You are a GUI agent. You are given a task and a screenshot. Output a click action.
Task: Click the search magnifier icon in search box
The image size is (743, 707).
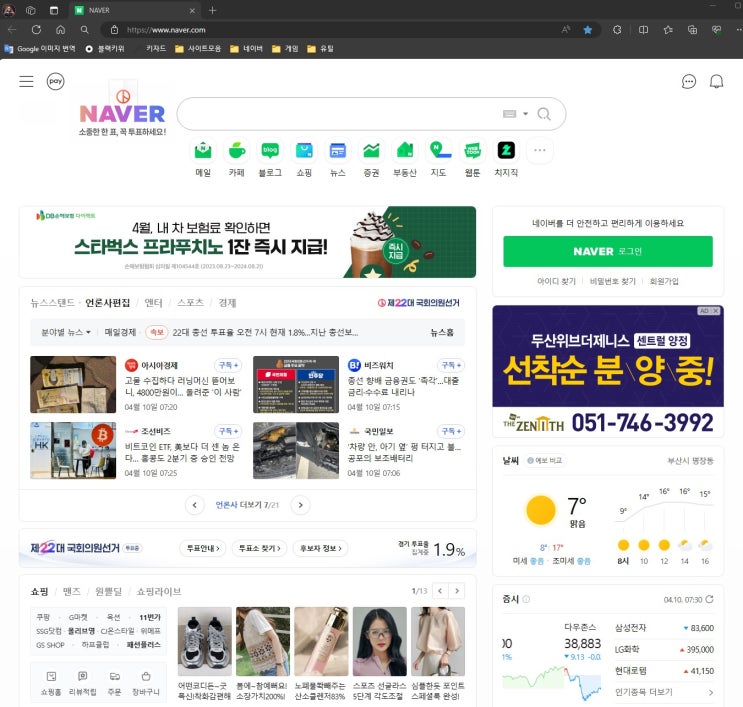pyautogui.click(x=544, y=114)
